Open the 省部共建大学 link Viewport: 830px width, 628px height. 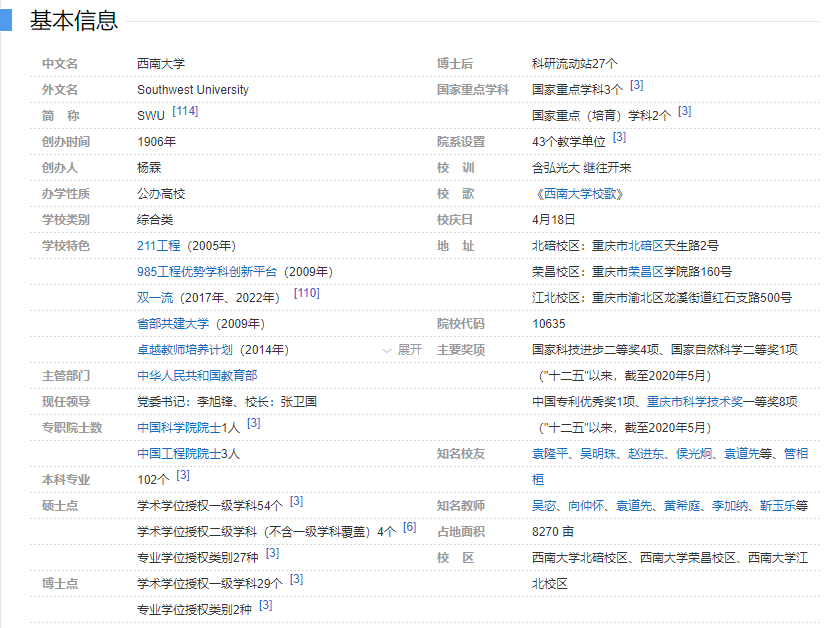(x=173, y=324)
